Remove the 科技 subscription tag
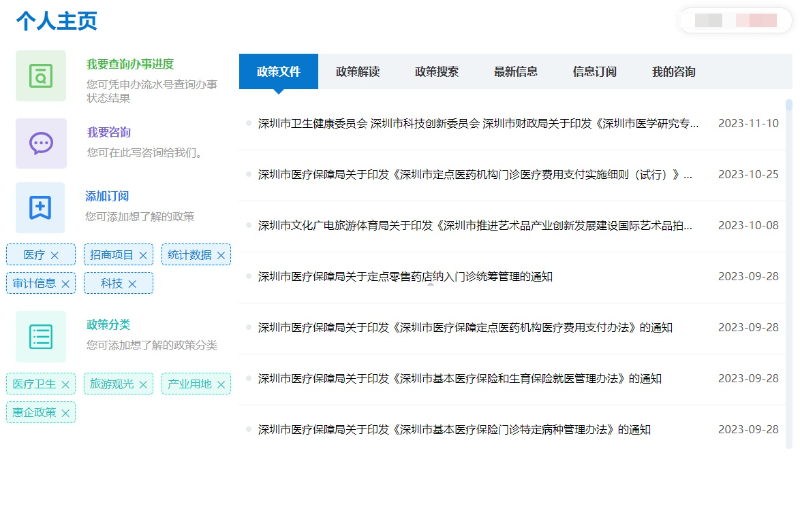The width and height of the screenshot is (800, 521). click(x=132, y=284)
